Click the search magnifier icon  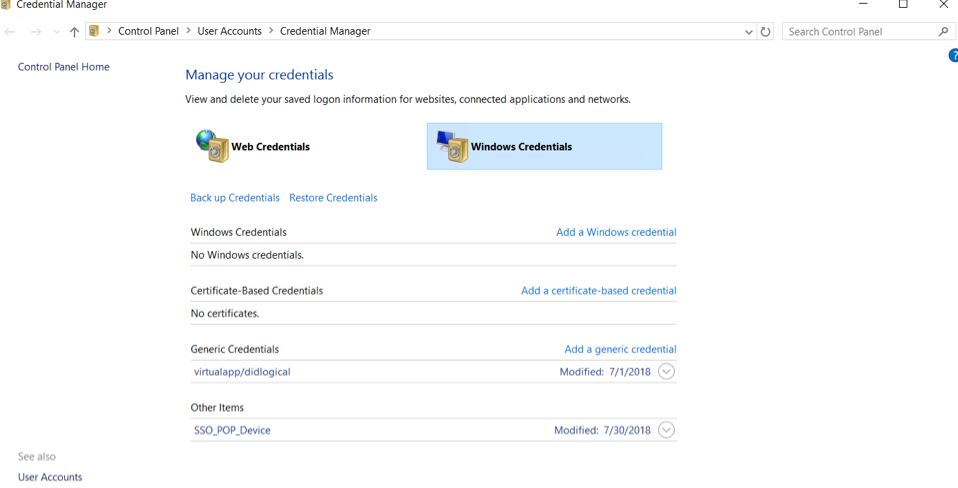pos(943,32)
